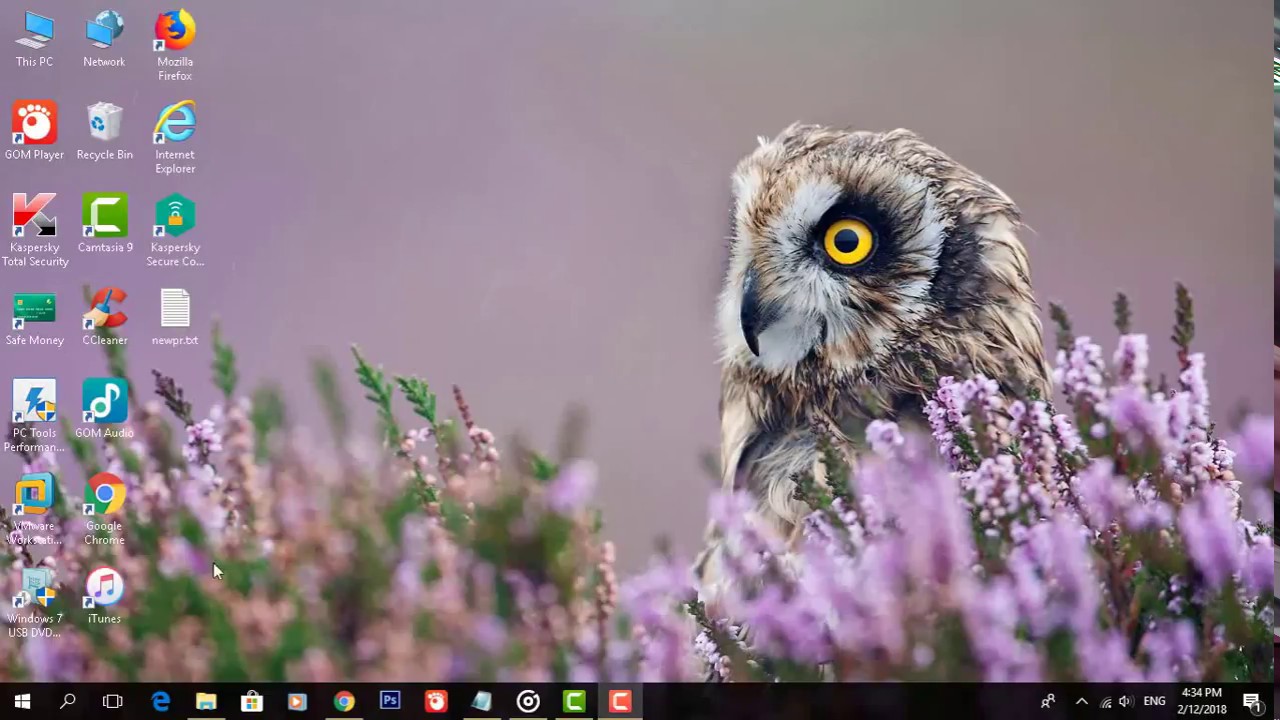Open the ENG language indicator
Screen dimensions: 1280x720
click(1154, 702)
